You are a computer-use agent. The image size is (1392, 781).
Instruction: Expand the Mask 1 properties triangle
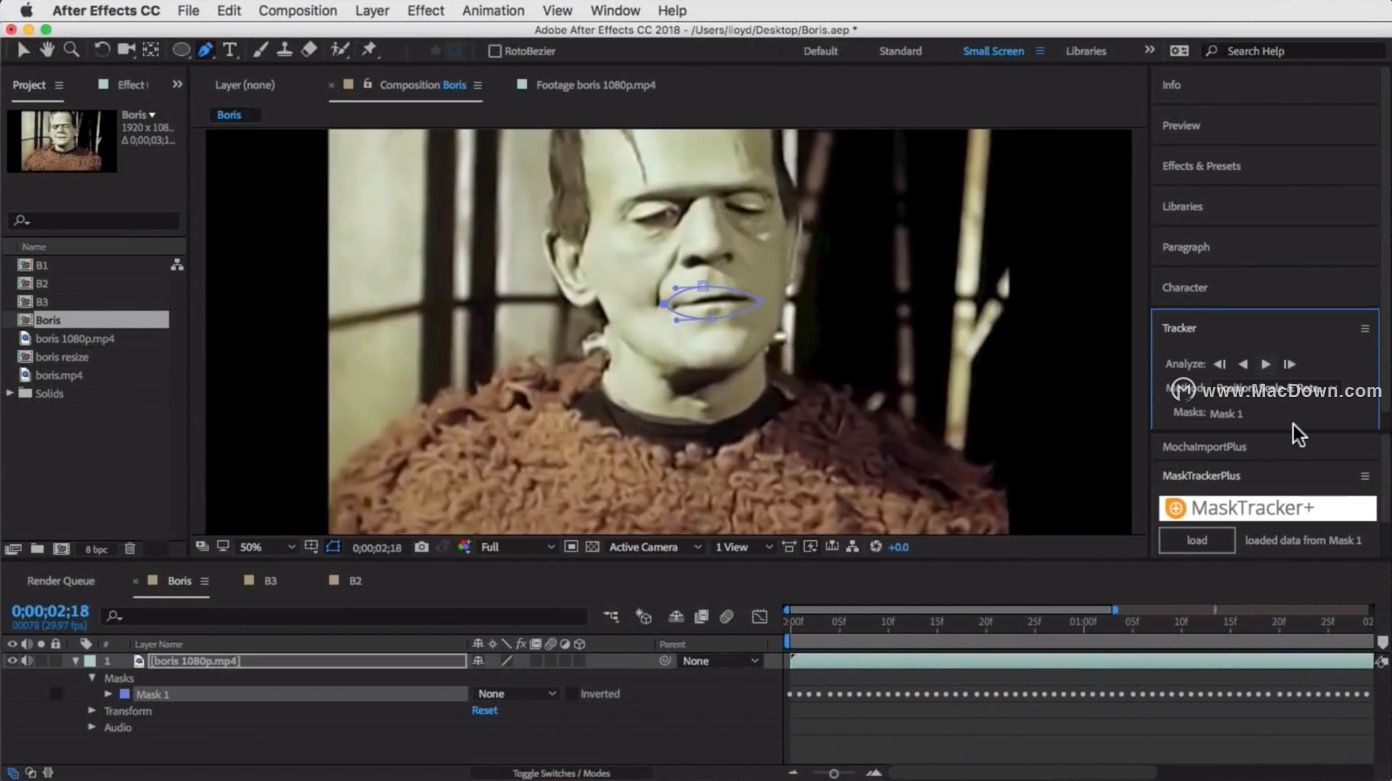(108, 694)
